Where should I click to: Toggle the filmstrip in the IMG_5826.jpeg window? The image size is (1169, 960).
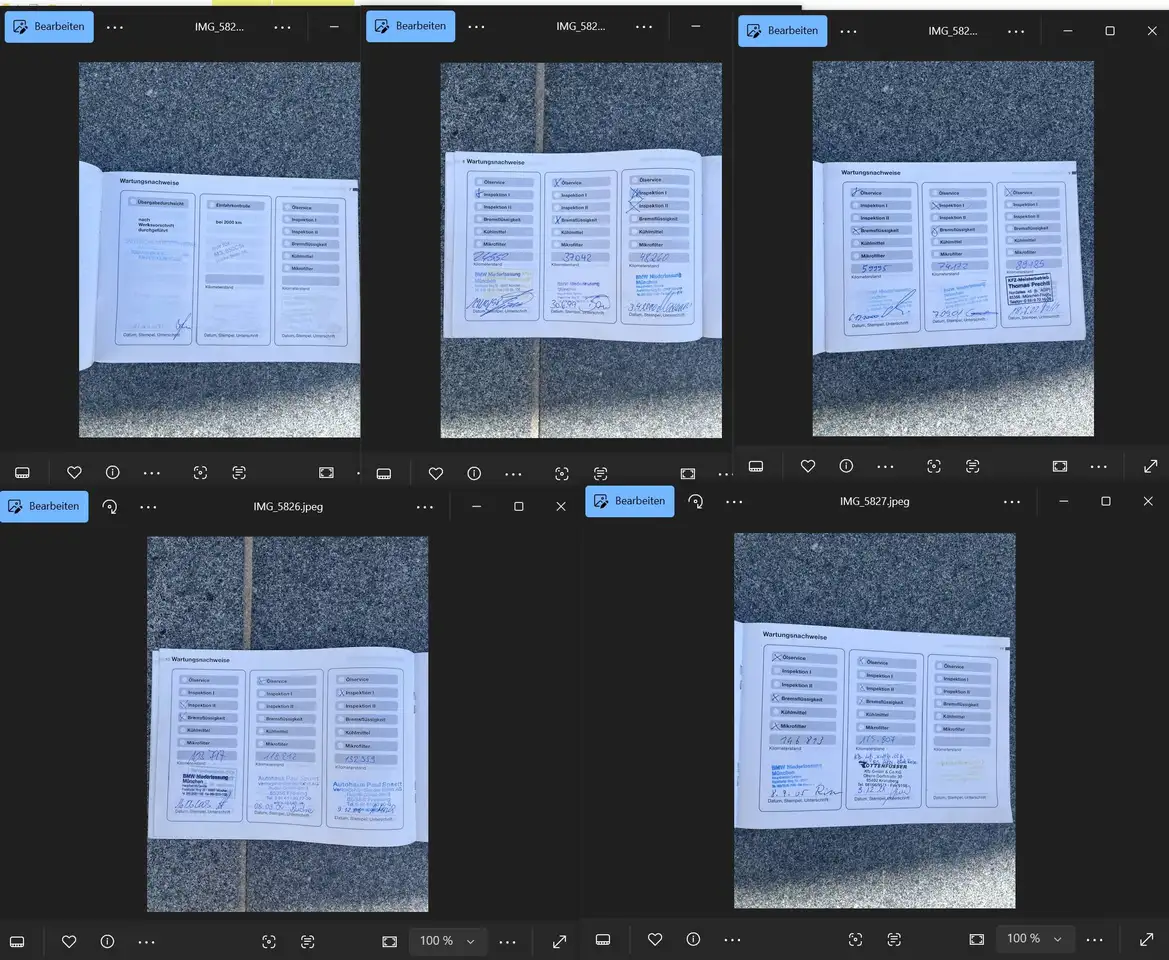pyautogui.click(x=17, y=941)
